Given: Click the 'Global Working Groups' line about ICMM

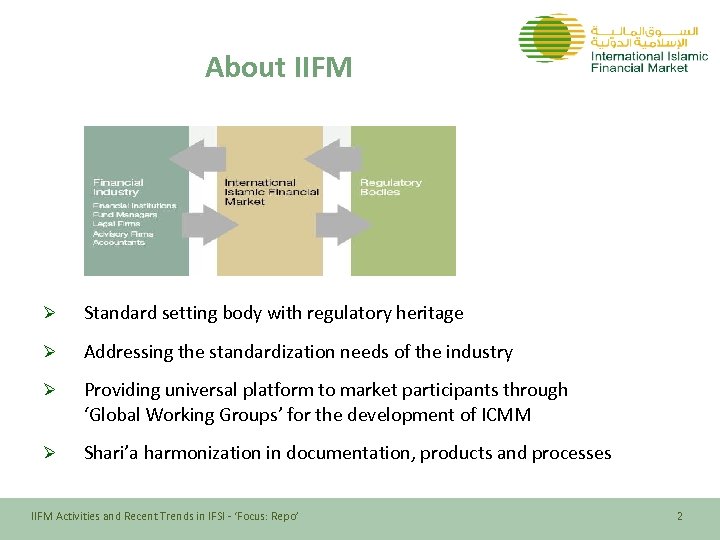Looking at the screenshot, I should pyautogui.click(x=308, y=415).
